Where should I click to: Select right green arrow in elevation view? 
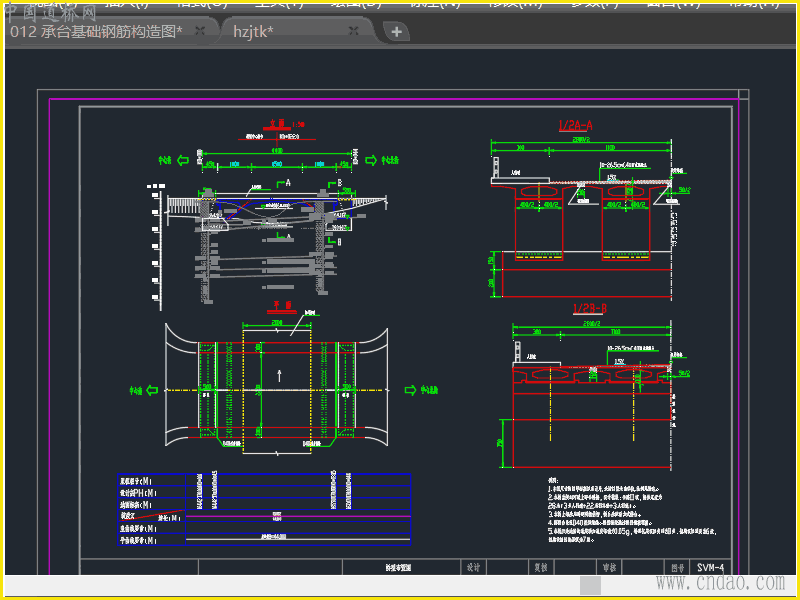370,160
